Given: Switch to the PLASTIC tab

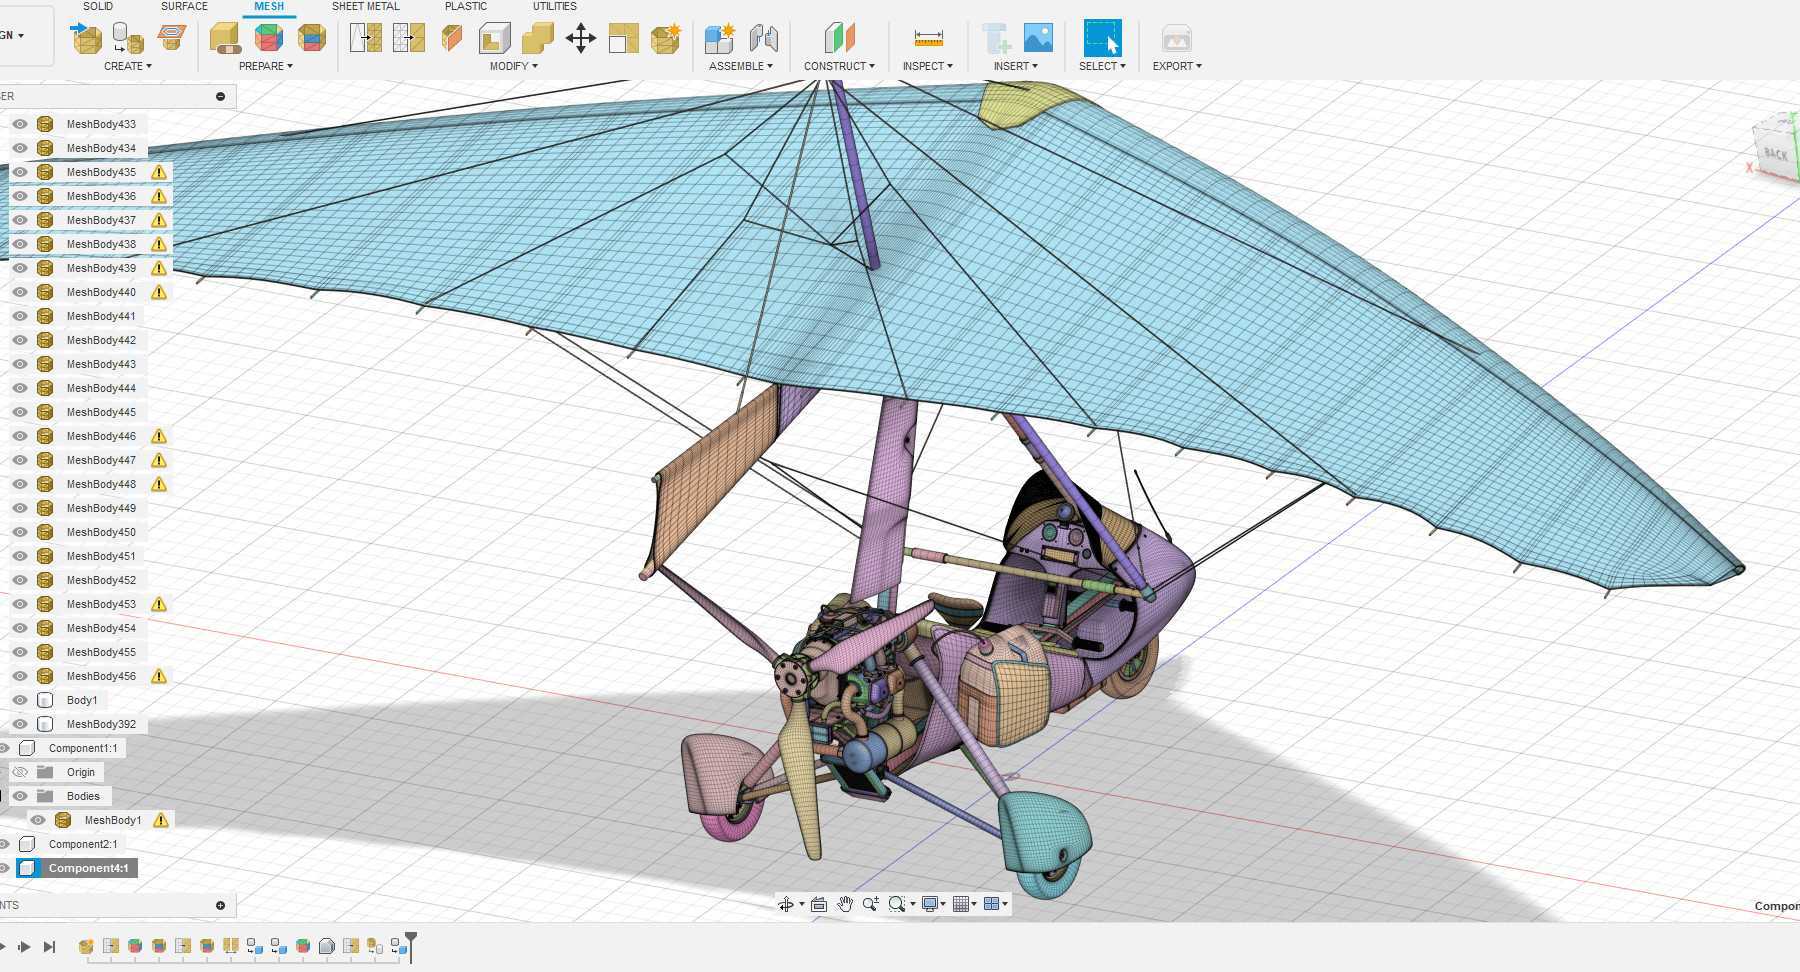Looking at the screenshot, I should click(x=466, y=6).
